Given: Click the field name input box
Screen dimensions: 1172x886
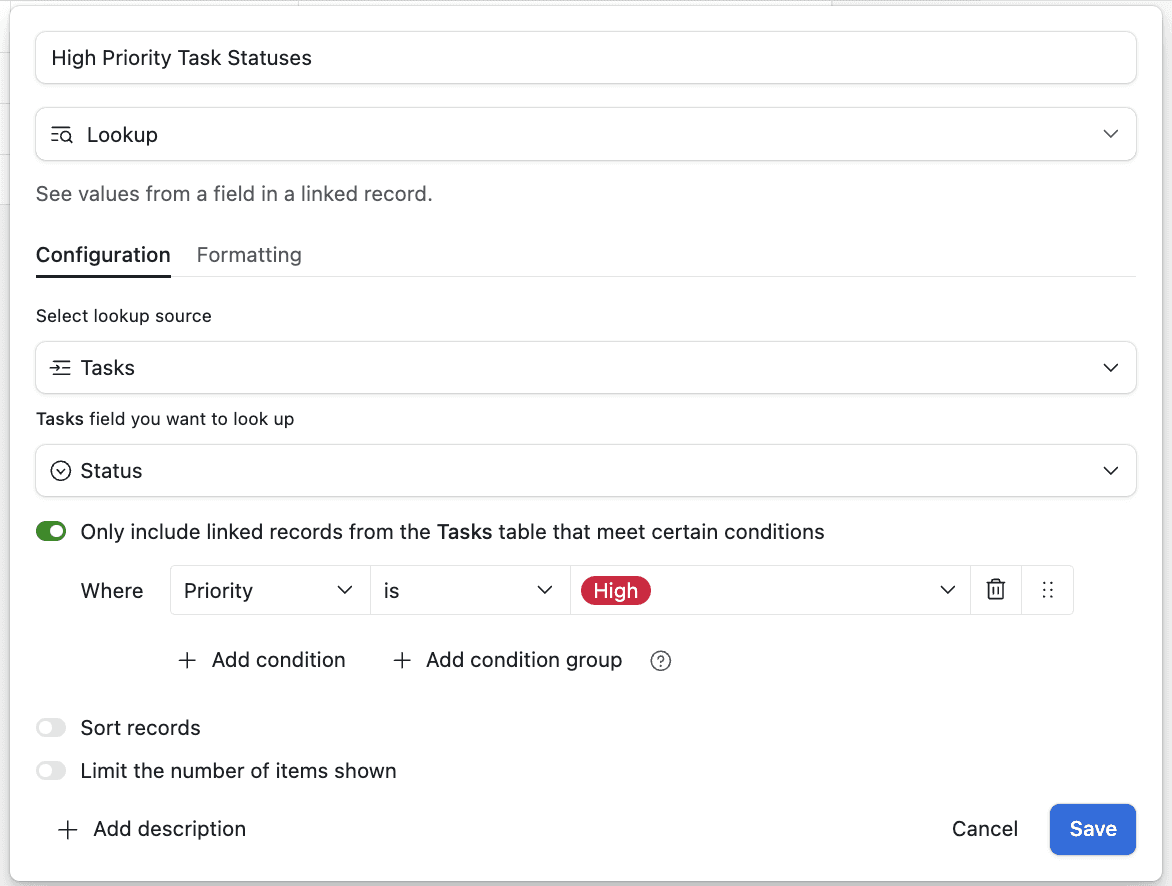Looking at the screenshot, I should [x=586, y=58].
